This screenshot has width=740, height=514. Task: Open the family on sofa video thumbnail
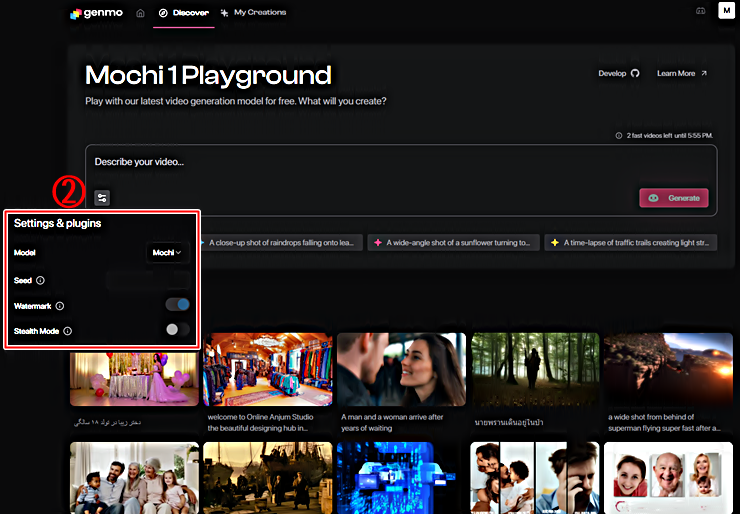pyautogui.click(x=135, y=478)
